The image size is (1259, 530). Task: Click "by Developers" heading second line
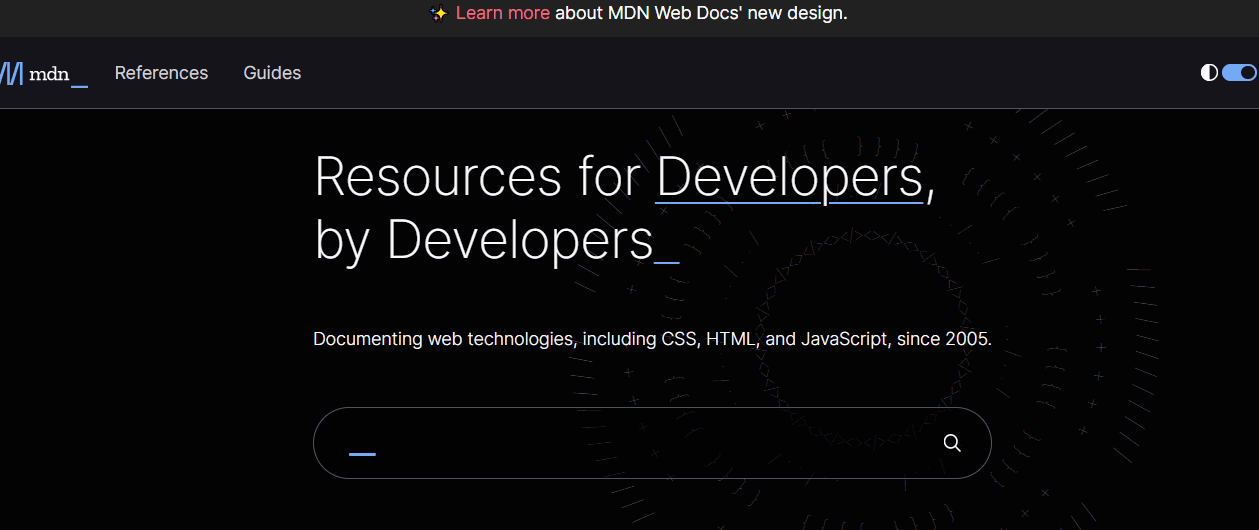pos(483,240)
